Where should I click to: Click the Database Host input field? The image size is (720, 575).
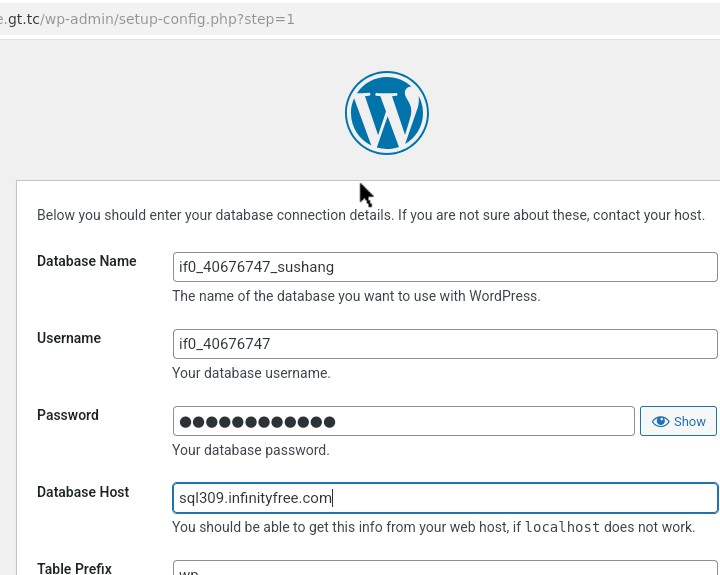(x=444, y=498)
